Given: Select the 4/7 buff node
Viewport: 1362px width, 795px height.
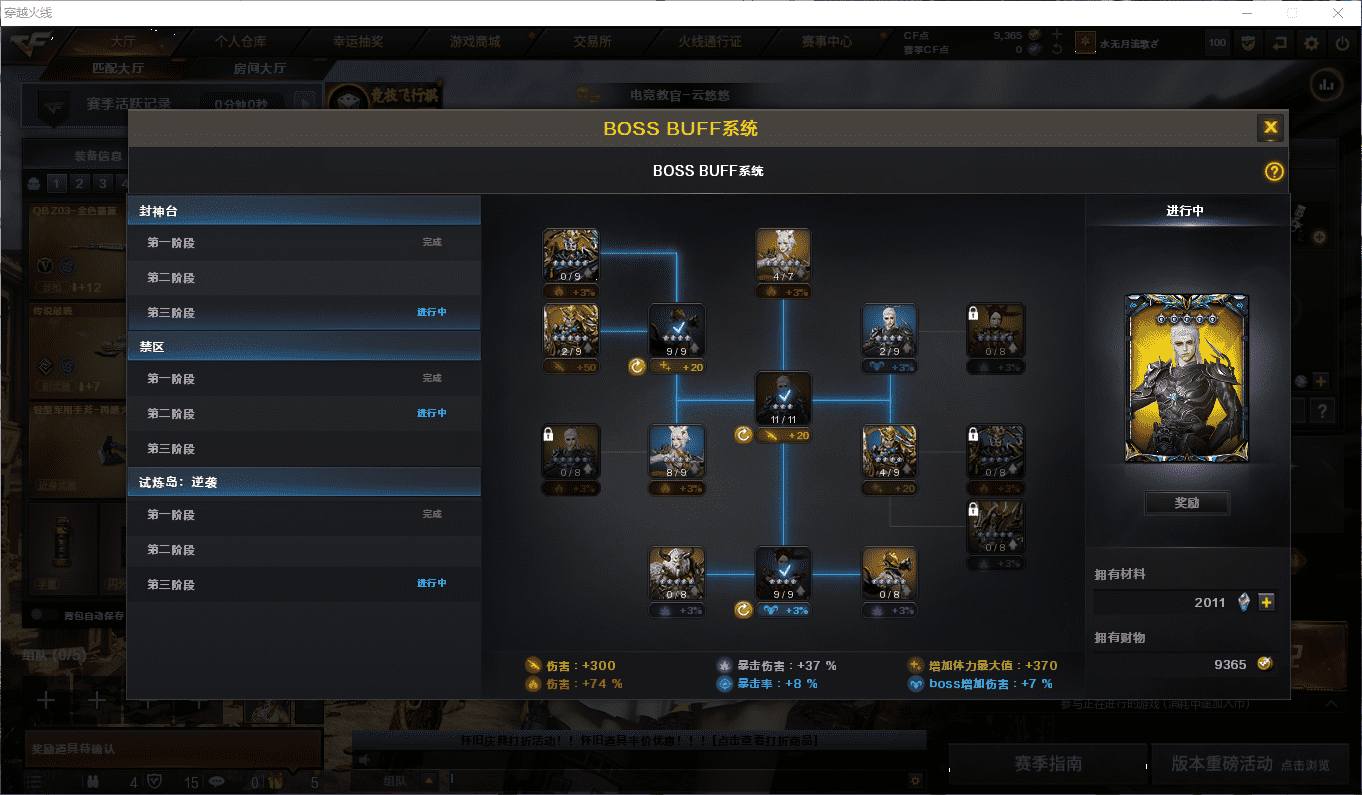Looking at the screenshot, I should (x=783, y=256).
